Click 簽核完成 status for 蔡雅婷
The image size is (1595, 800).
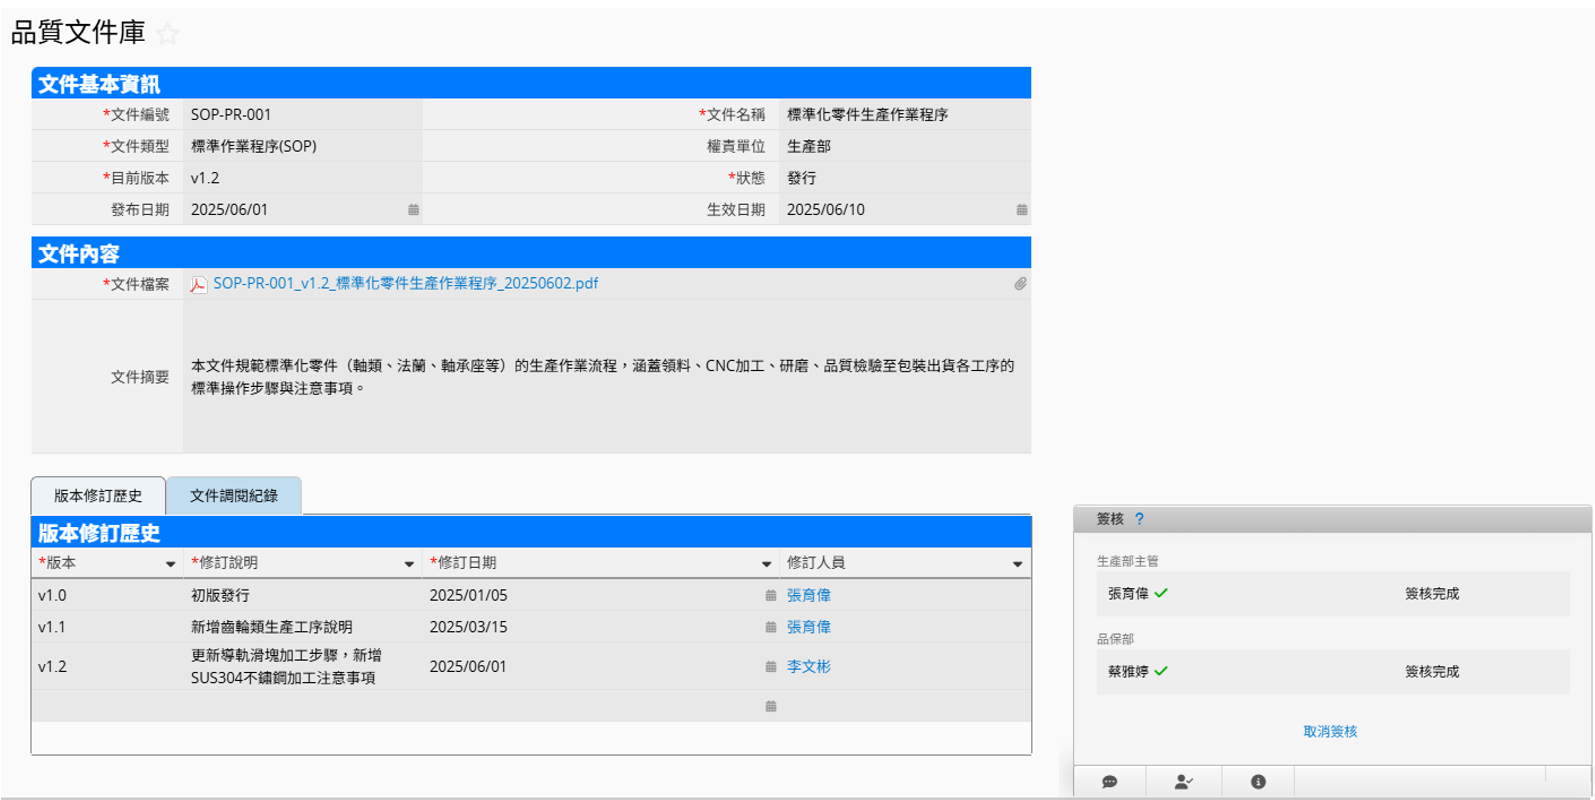click(x=1432, y=671)
